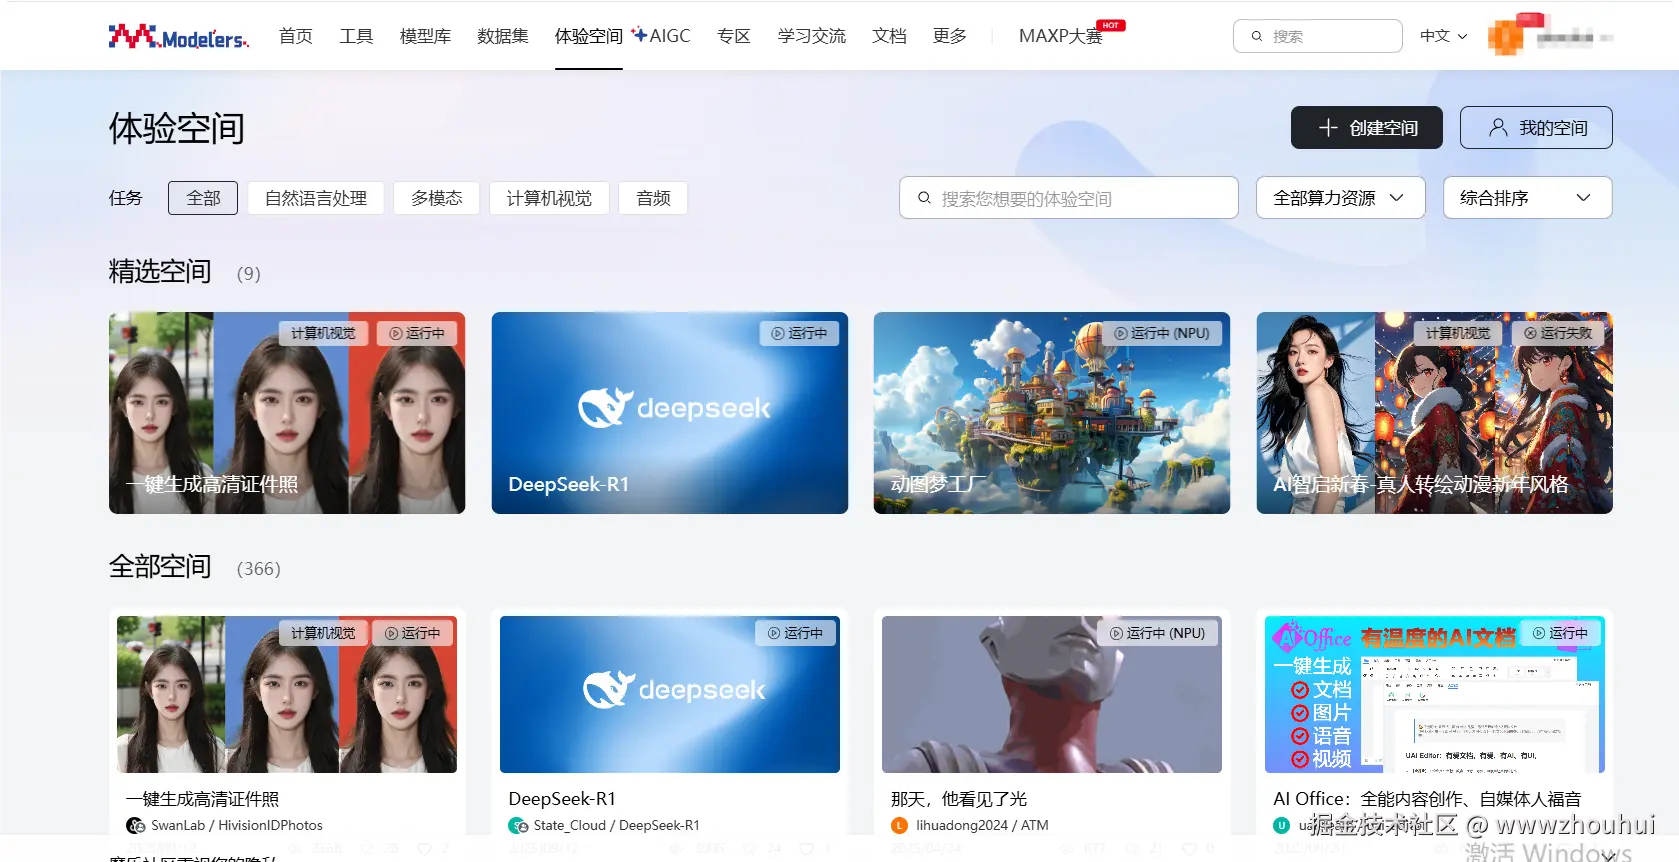Open the 文档 navigation item
The image size is (1679, 862).
click(889, 36)
